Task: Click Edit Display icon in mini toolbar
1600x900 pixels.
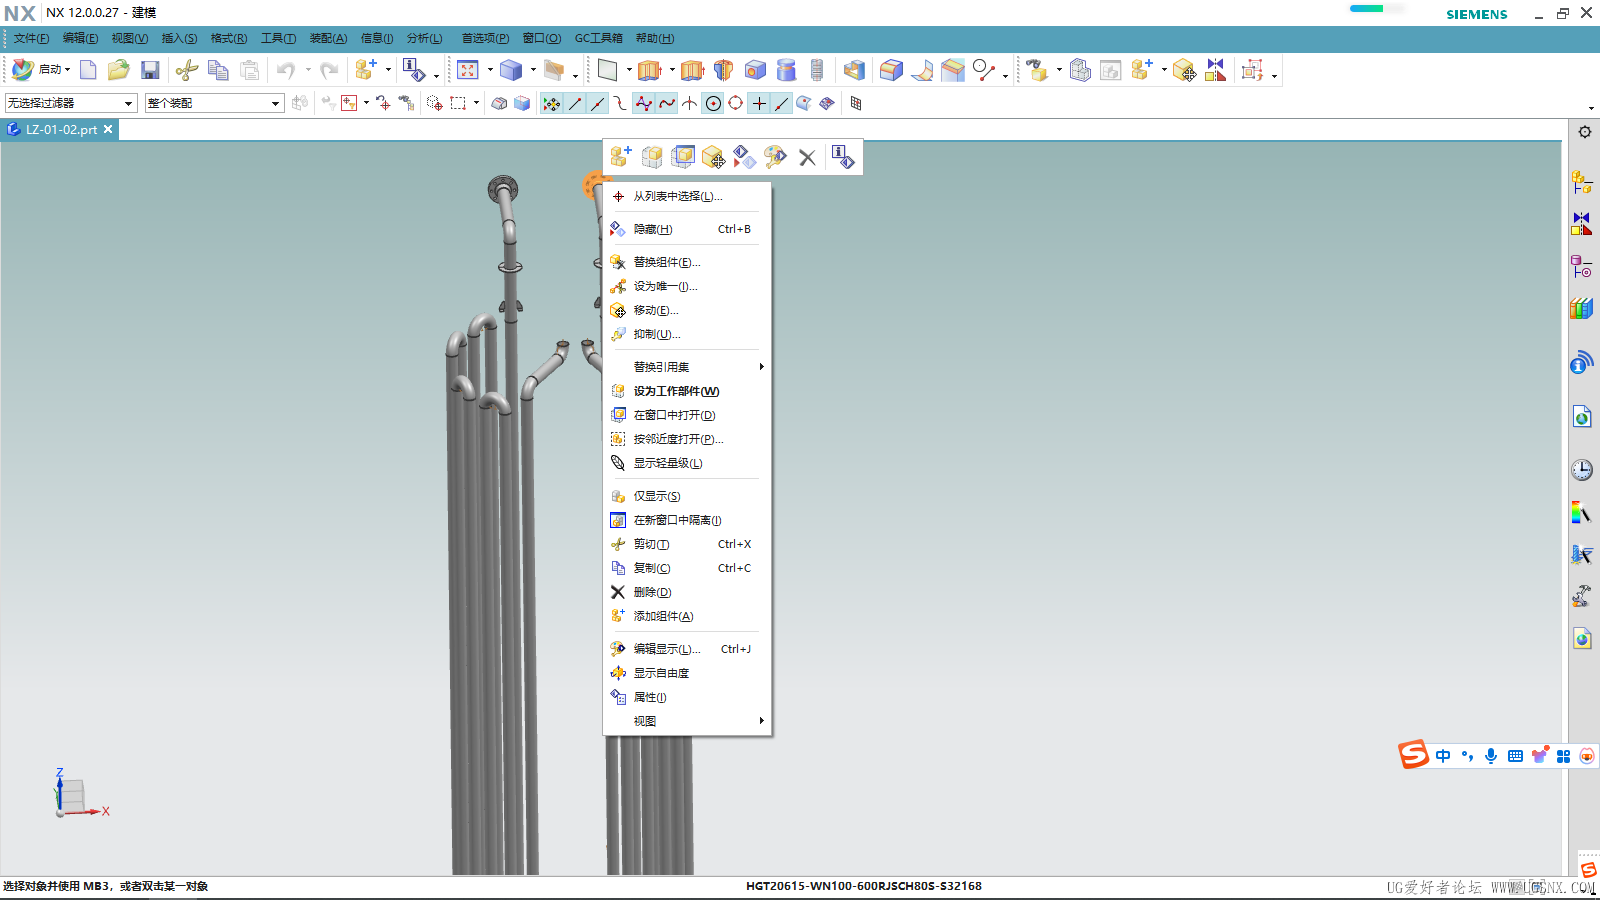Action: click(775, 157)
